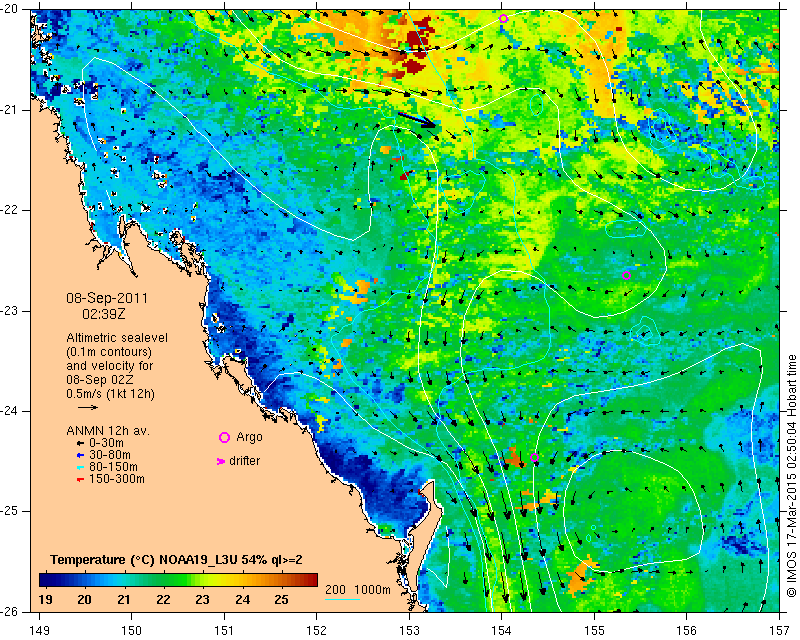Select the Argo float marker near 155.3E, 22.6S
Screen dimensions: 800x640
[x=627, y=276]
